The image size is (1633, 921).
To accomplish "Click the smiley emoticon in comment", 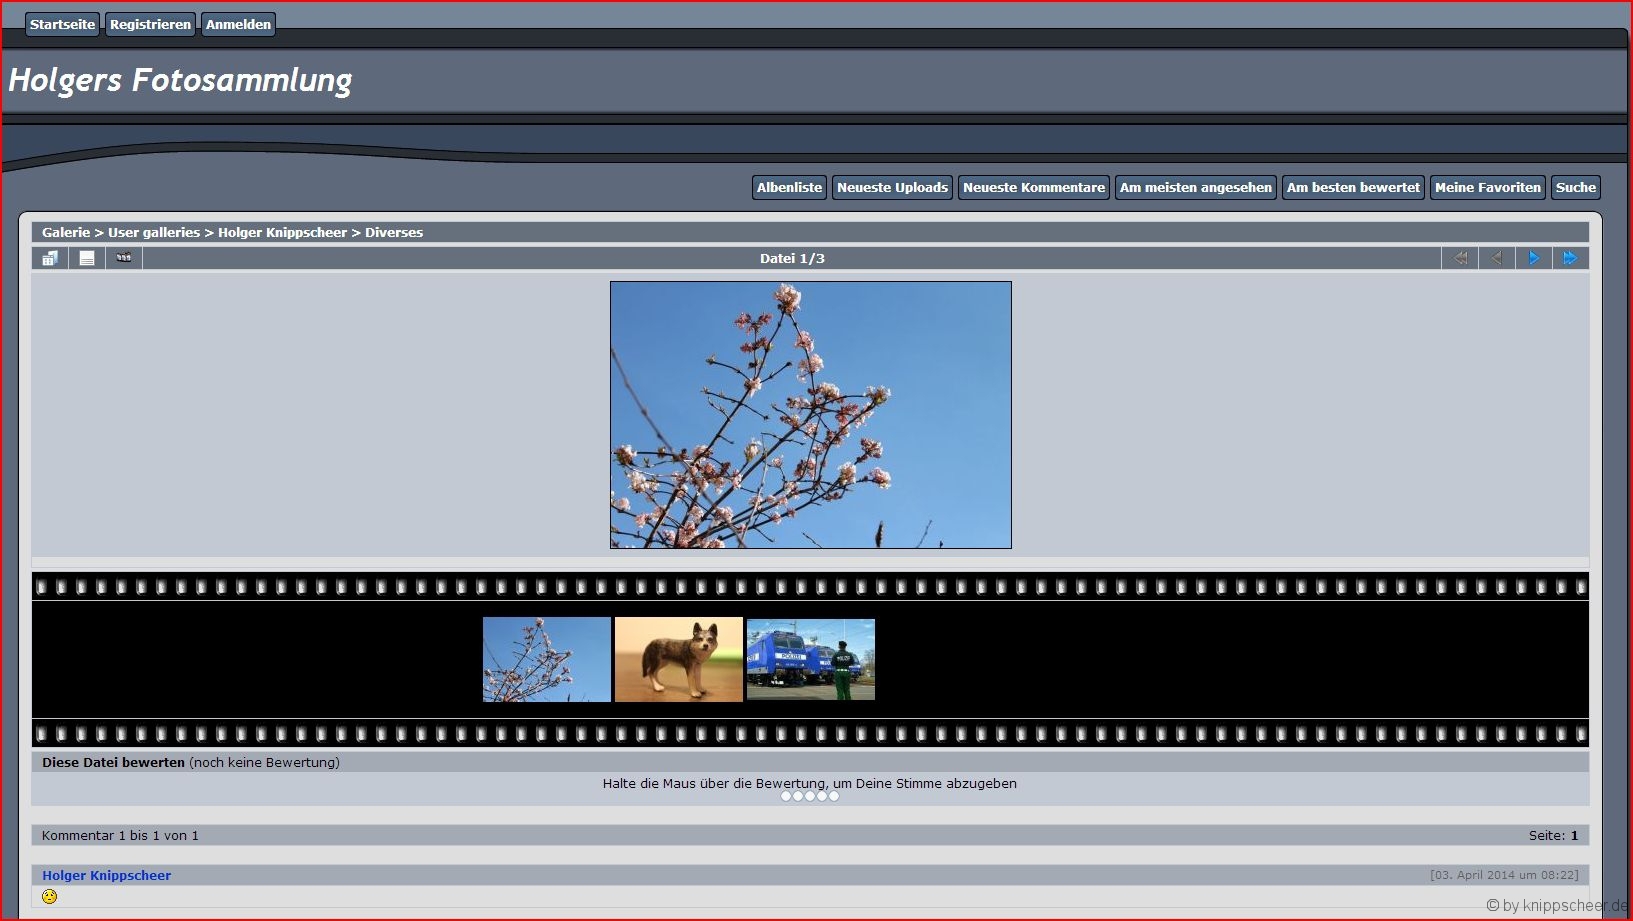I will tap(50, 896).
